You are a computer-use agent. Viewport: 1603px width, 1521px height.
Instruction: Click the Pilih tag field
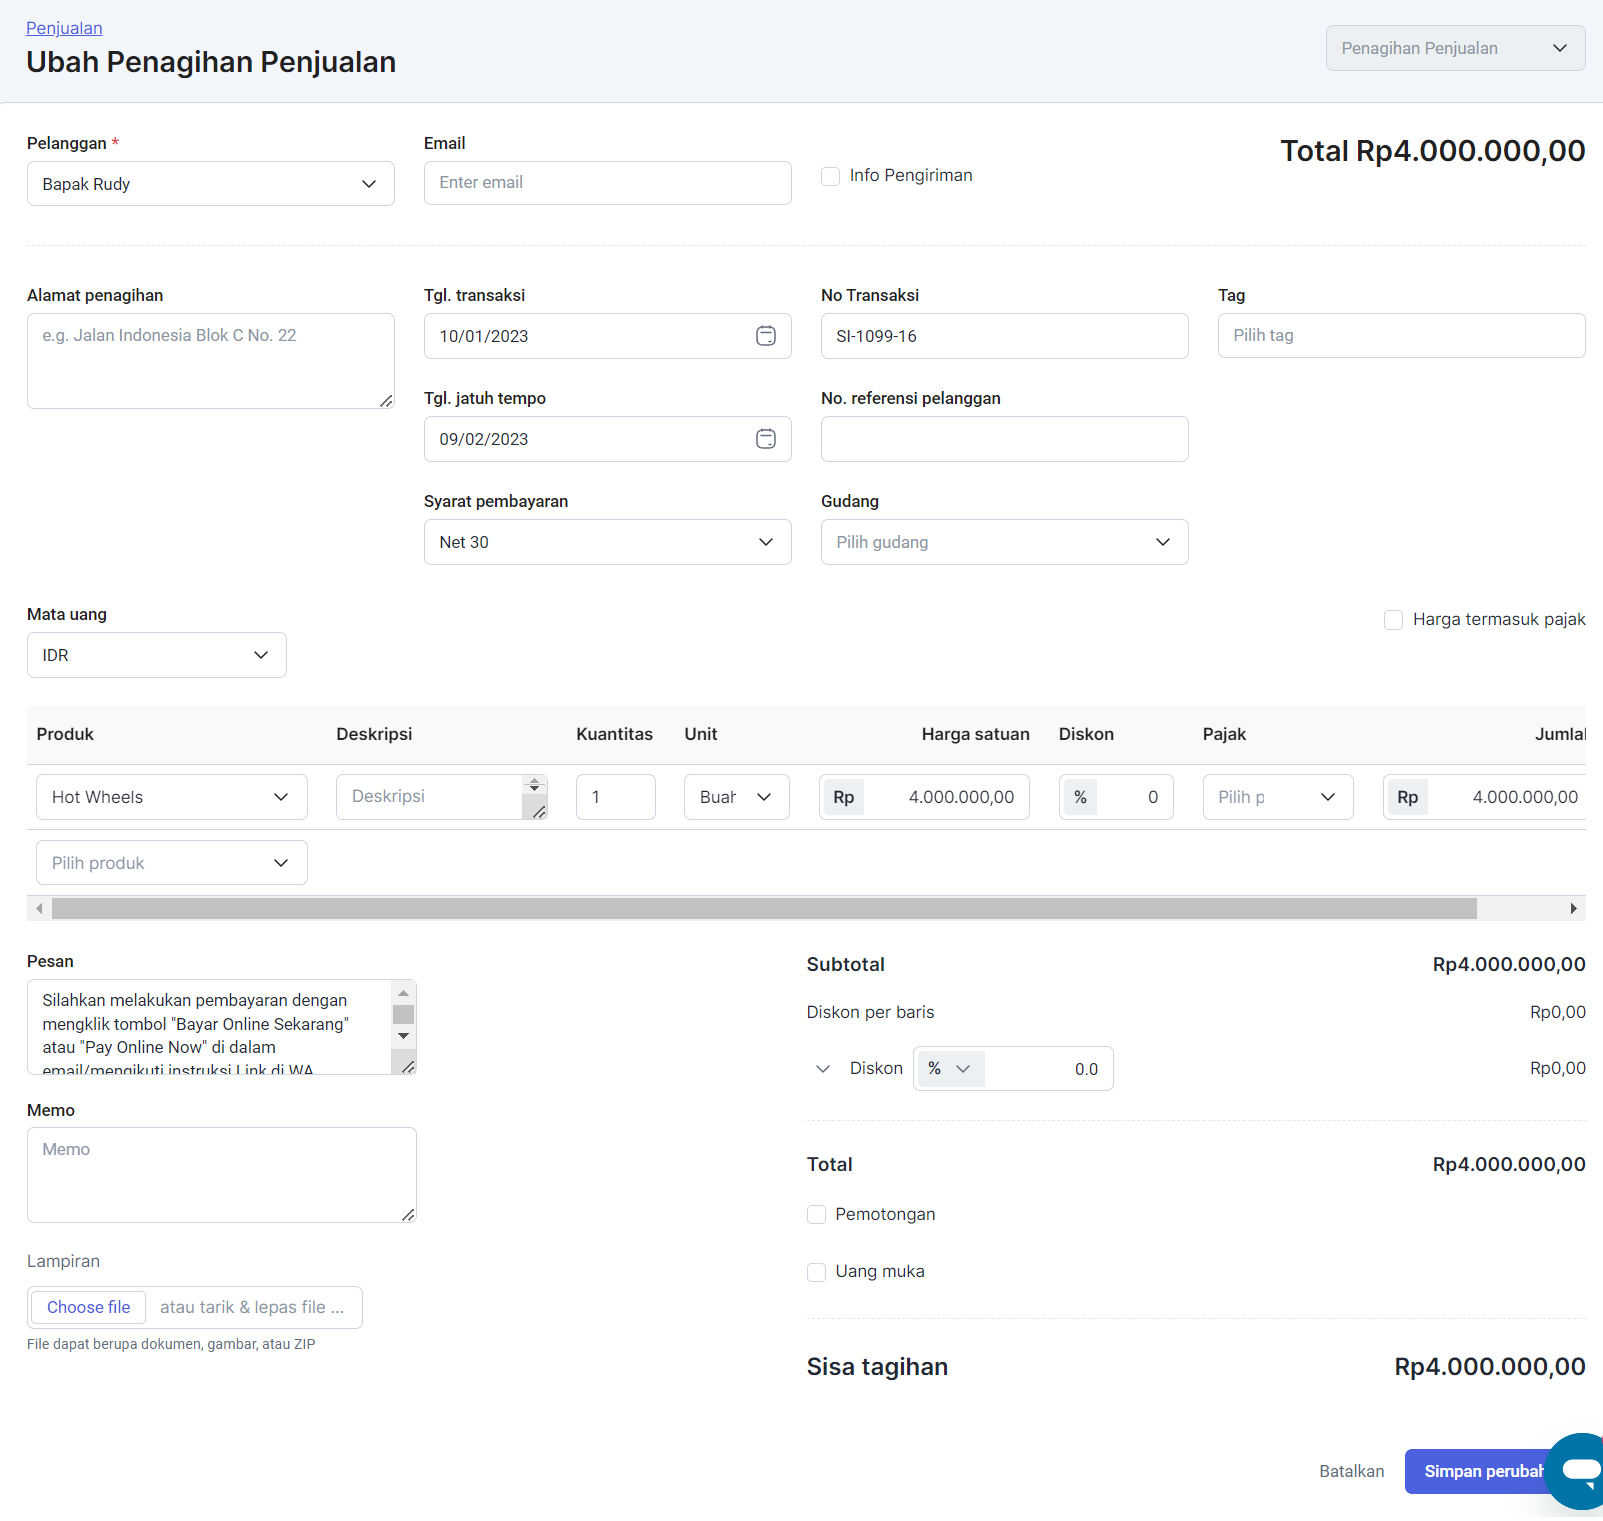pos(1402,336)
